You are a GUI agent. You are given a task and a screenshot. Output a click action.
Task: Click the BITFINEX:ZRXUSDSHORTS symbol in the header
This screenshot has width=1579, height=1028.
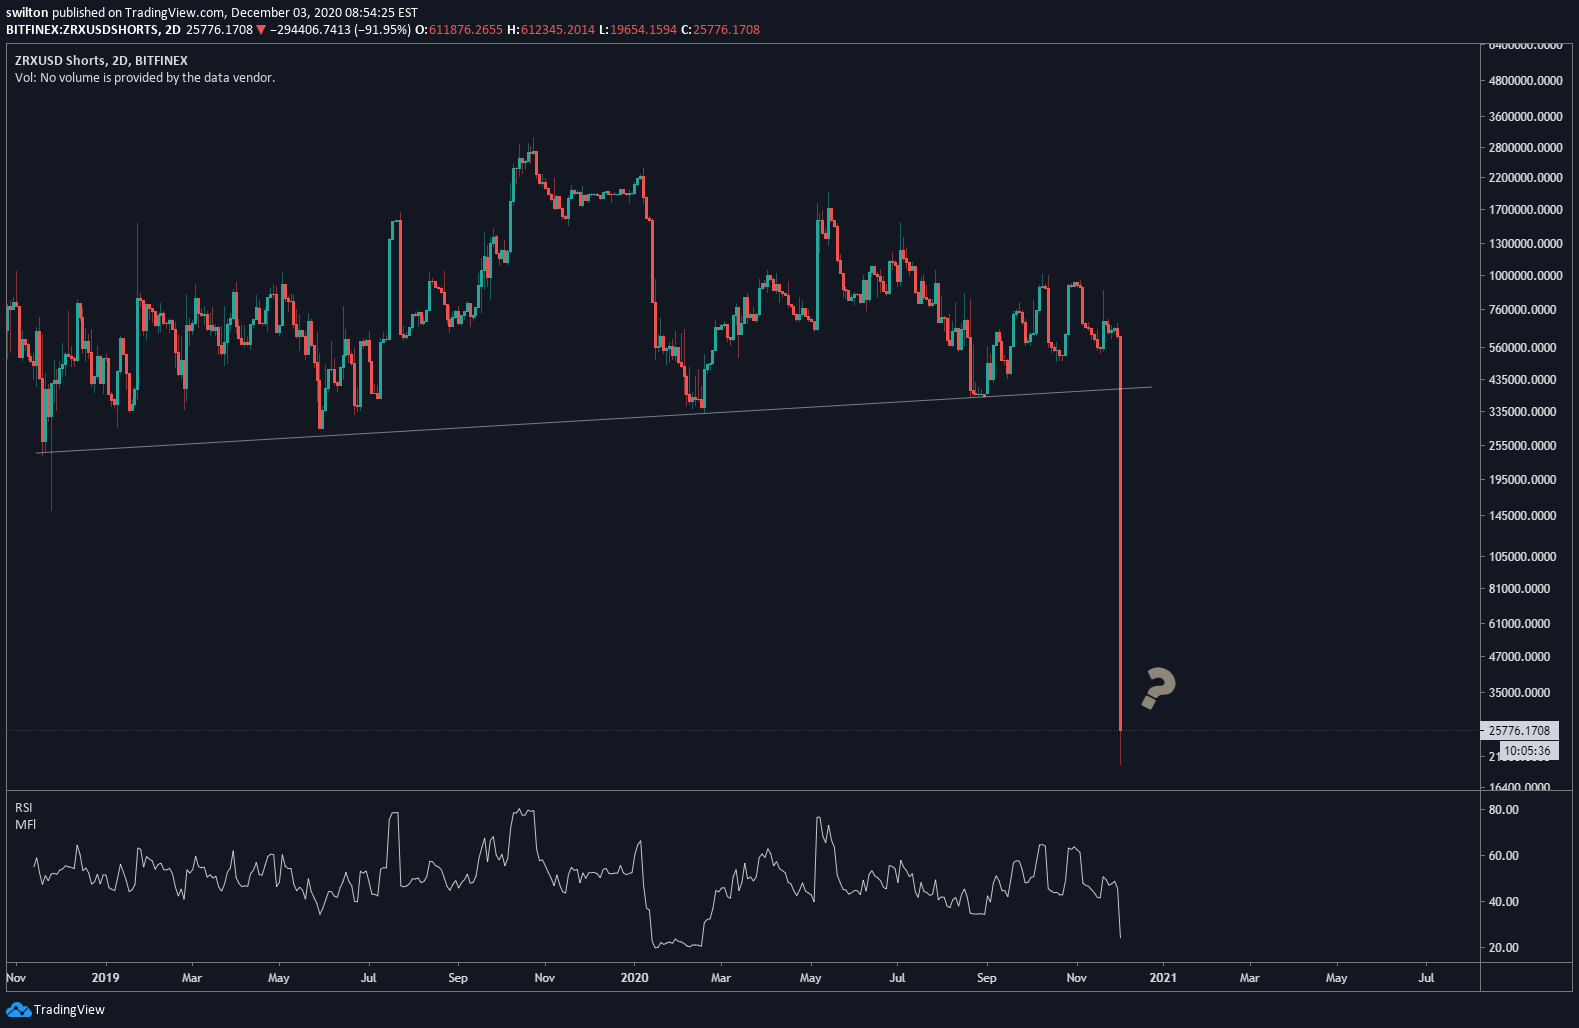[82, 29]
